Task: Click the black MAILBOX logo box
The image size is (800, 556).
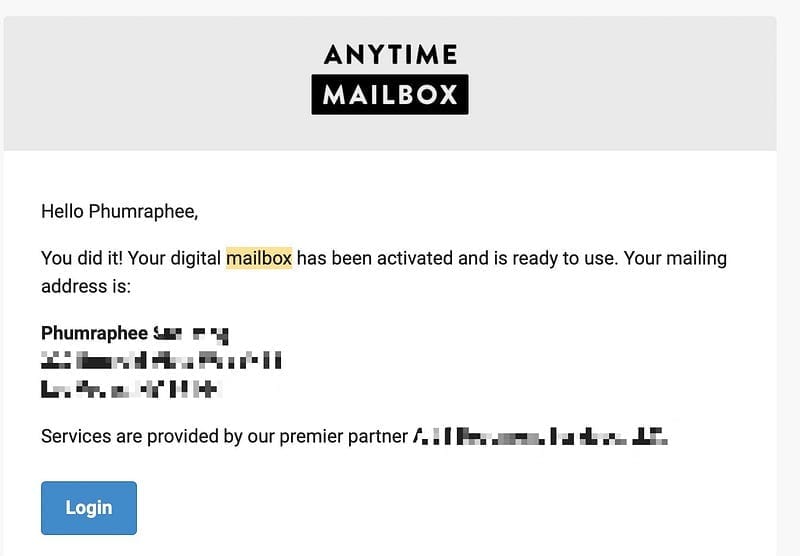Action: tap(390, 94)
